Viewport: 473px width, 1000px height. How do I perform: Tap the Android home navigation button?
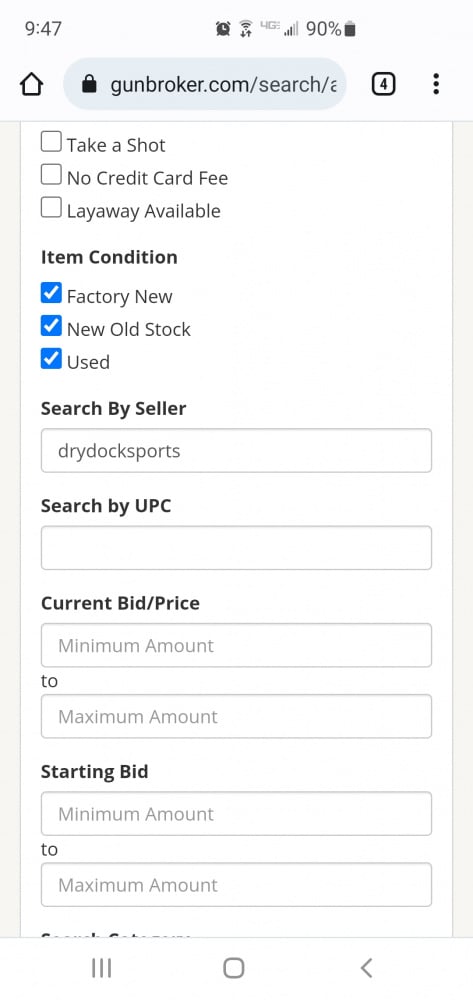[234, 968]
